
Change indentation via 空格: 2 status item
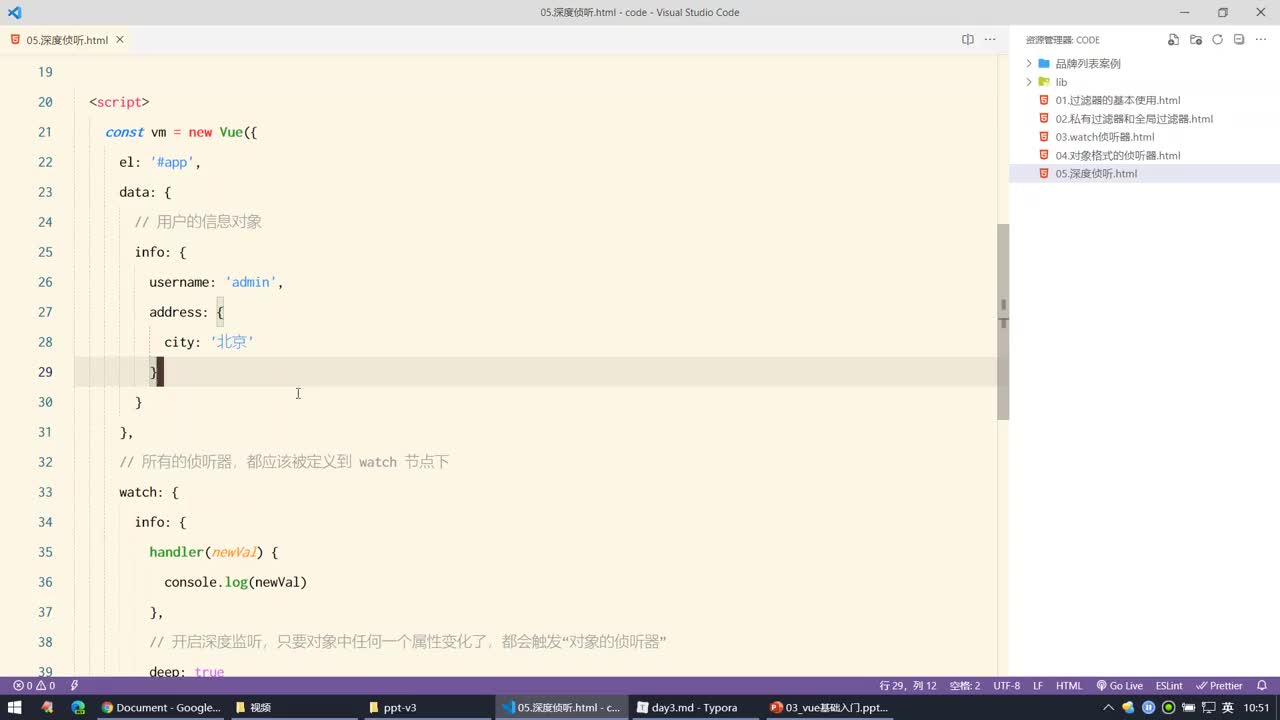pyautogui.click(x=965, y=686)
